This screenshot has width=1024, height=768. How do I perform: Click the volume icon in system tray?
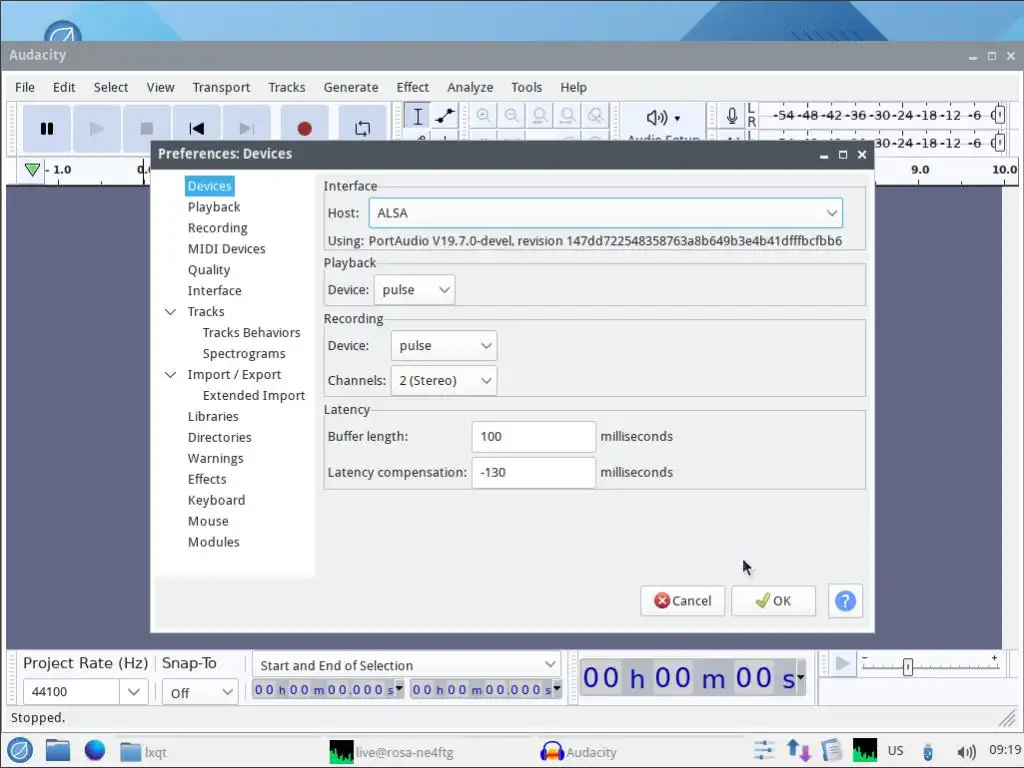(967, 752)
